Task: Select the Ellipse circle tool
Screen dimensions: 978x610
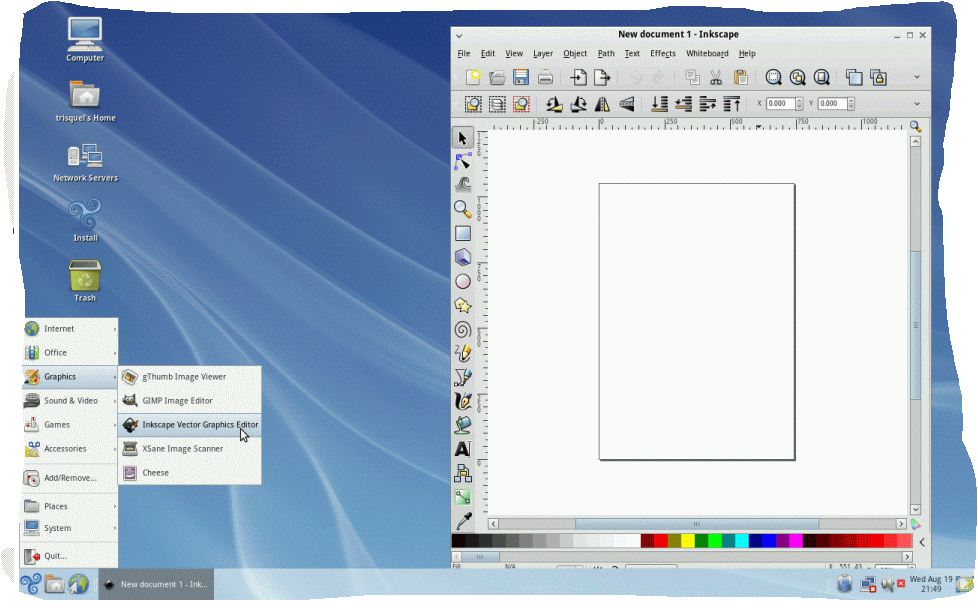Action: (x=463, y=281)
